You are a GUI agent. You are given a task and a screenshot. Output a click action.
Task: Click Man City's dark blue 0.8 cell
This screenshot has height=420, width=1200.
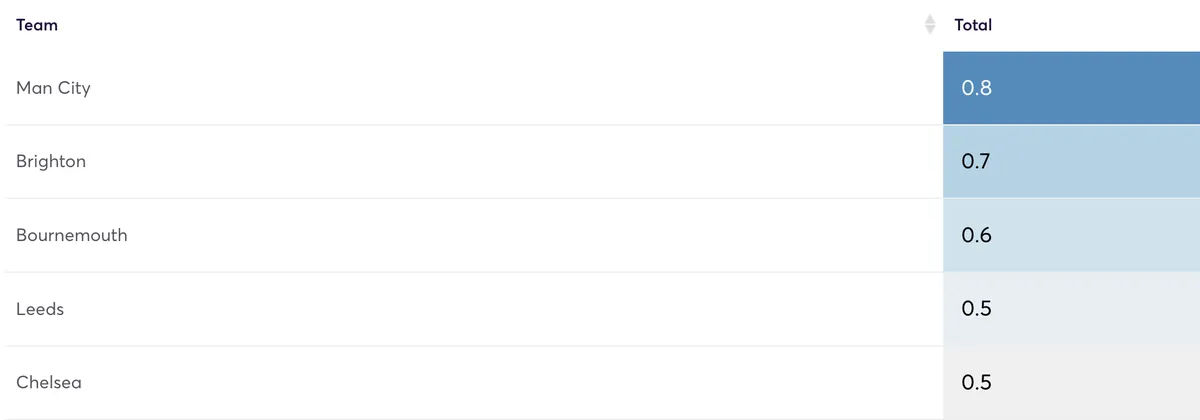[x=1070, y=88]
